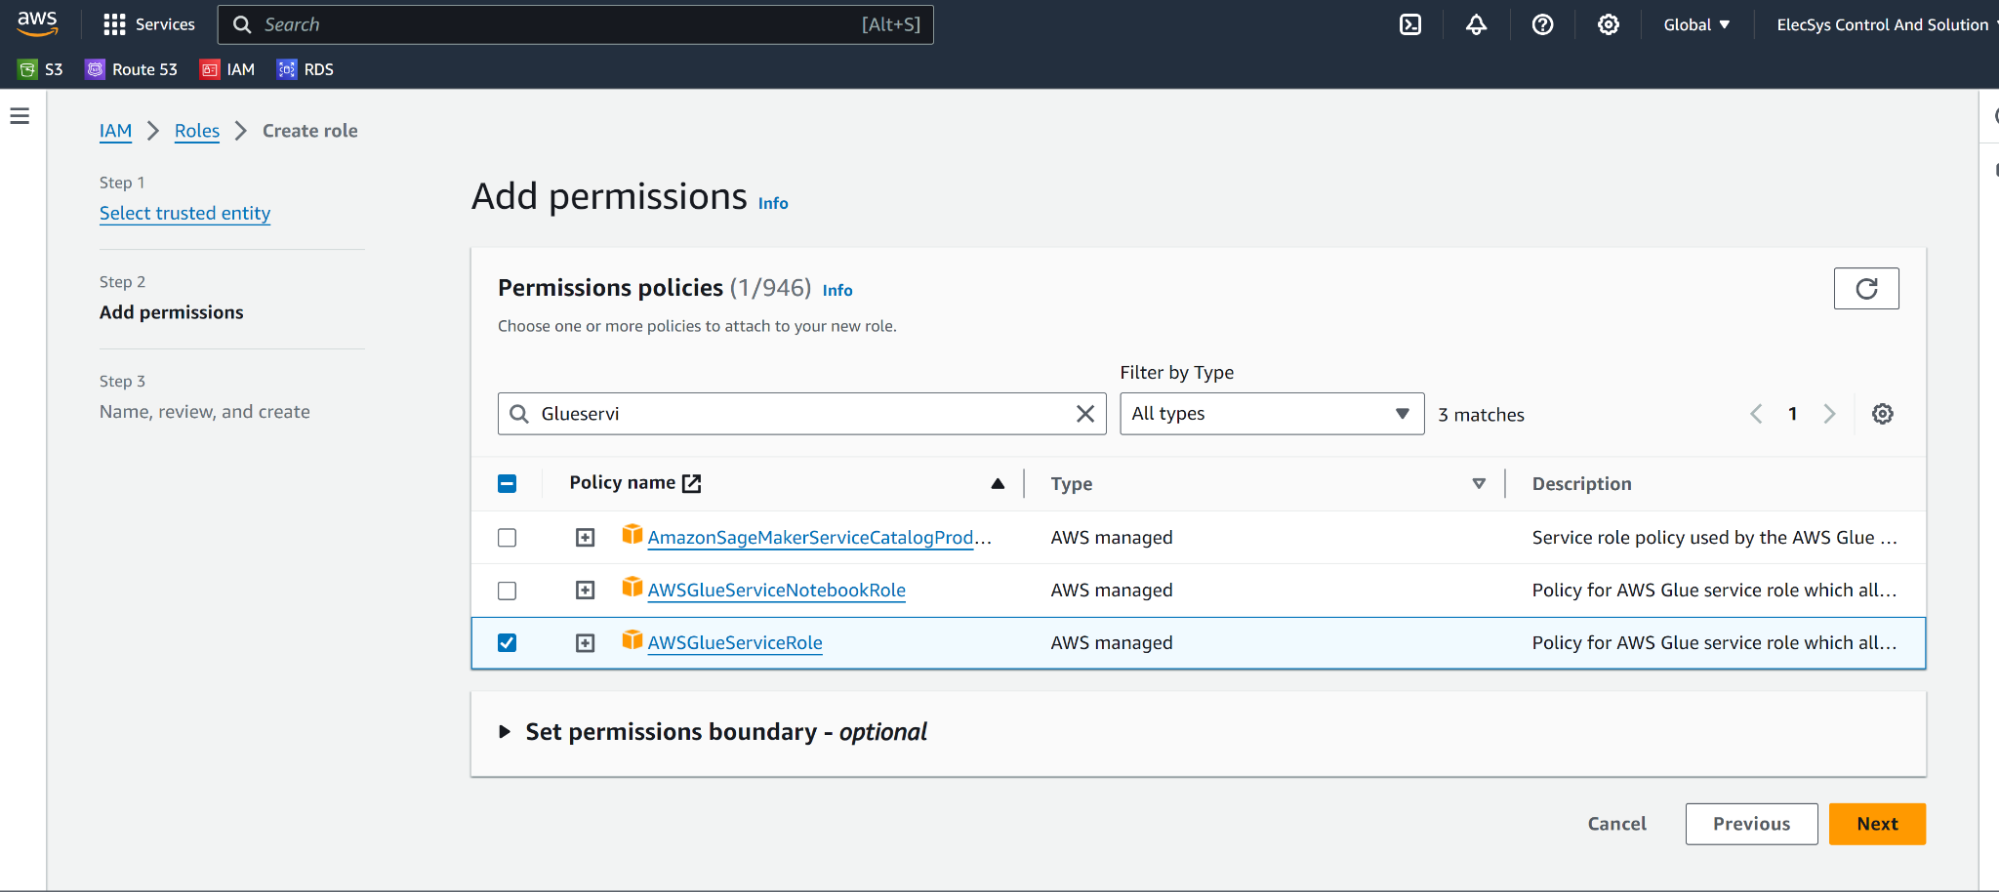Return to Select trusted entity step
Viewport: 1999px width, 893px height.
pyautogui.click(x=185, y=213)
